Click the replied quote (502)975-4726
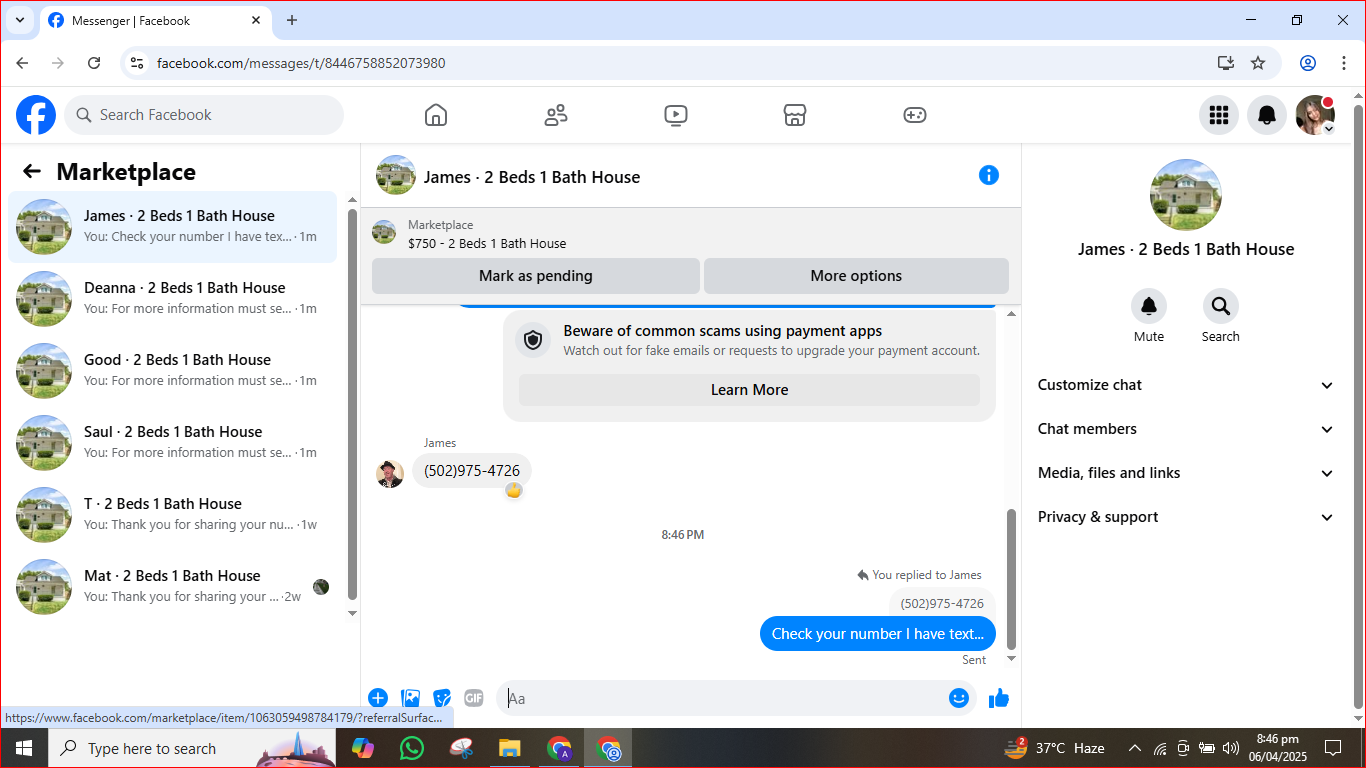Image resolution: width=1366 pixels, height=768 pixels. (x=942, y=603)
